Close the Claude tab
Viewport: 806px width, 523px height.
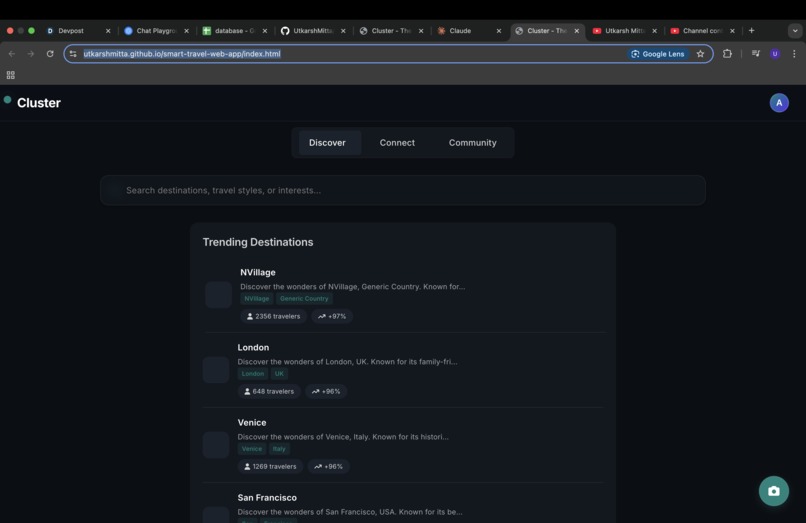499,31
